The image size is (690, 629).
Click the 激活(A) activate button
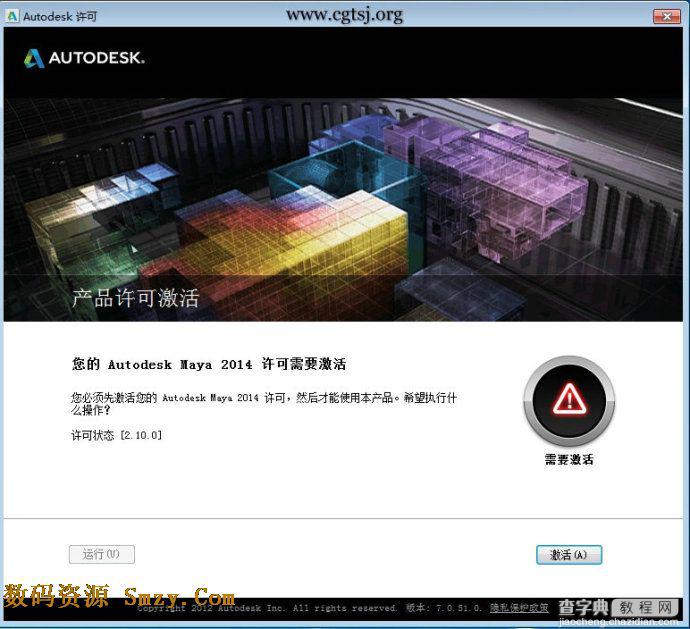(x=569, y=555)
